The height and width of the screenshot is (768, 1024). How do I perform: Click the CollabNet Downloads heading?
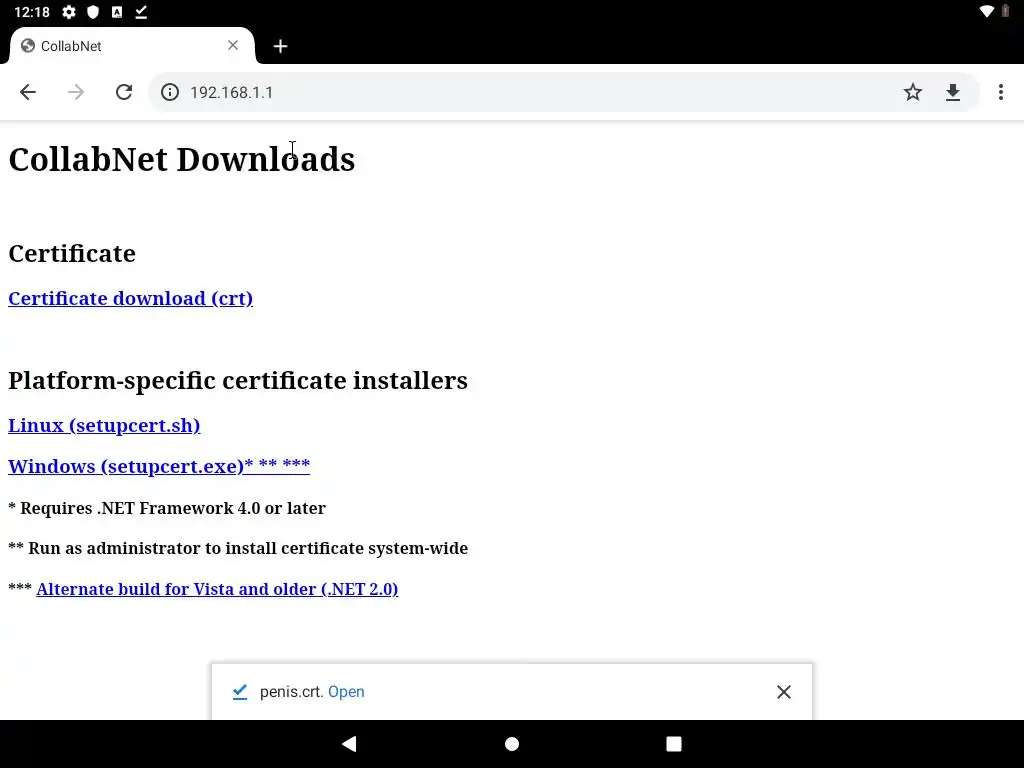(182, 159)
